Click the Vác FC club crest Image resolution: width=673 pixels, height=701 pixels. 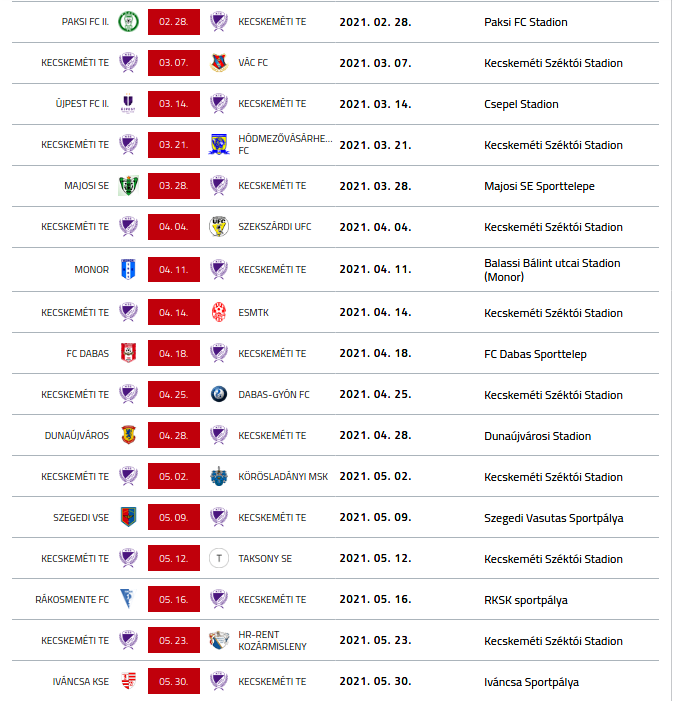coord(219,63)
